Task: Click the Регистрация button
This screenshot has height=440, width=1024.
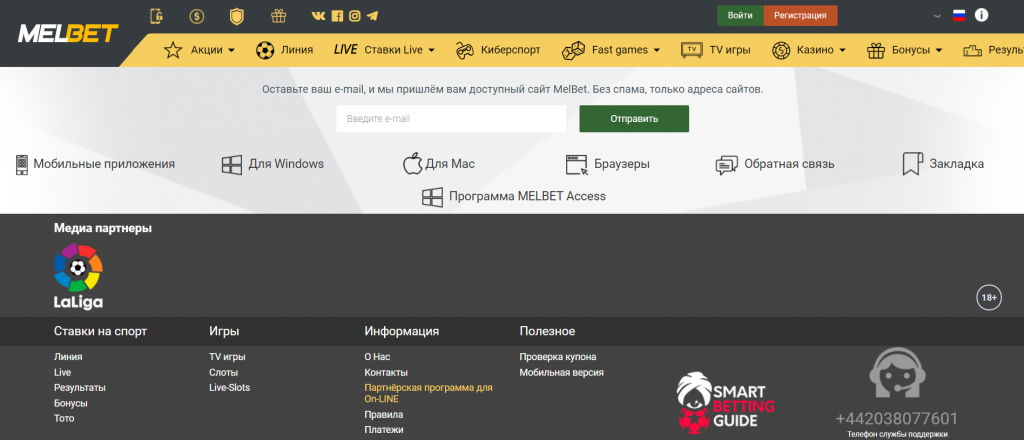Action: tap(800, 16)
